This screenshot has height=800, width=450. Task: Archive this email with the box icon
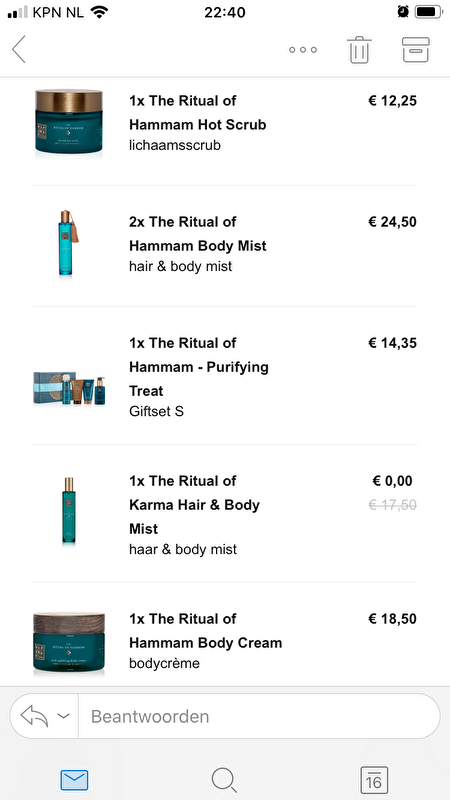pyautogui.click(x=415, y=50)
